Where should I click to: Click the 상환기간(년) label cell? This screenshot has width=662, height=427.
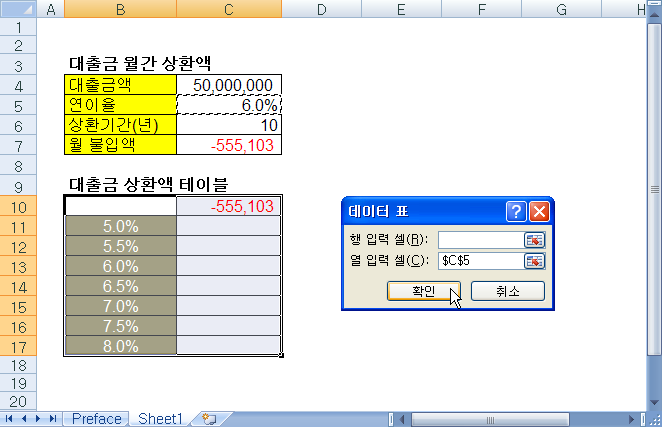click(x=120, y=125)
